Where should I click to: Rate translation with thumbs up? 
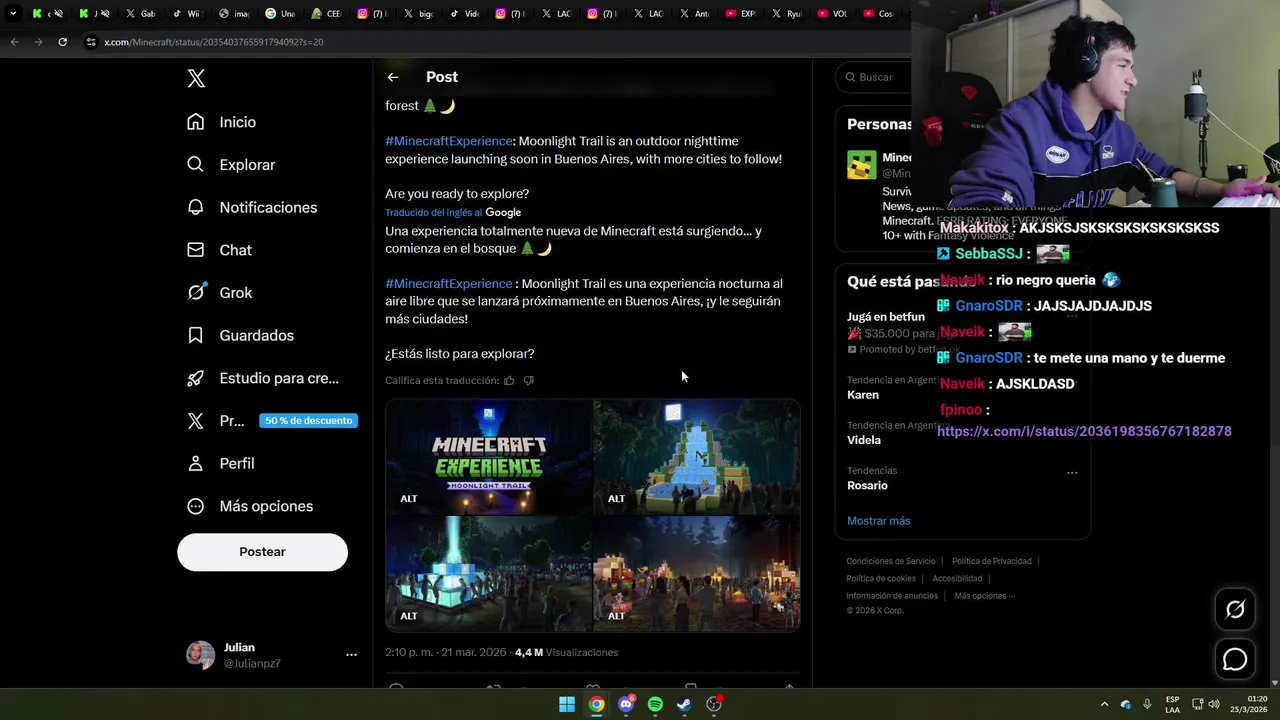509,380
